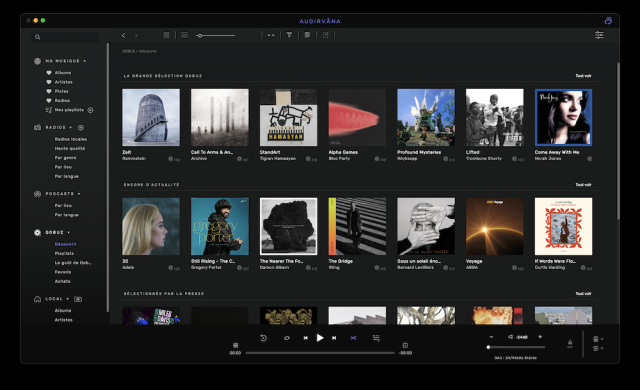The image size is (640, 390).
Task: Toggle shuffle mode
Action: click(x=353, y=338)
